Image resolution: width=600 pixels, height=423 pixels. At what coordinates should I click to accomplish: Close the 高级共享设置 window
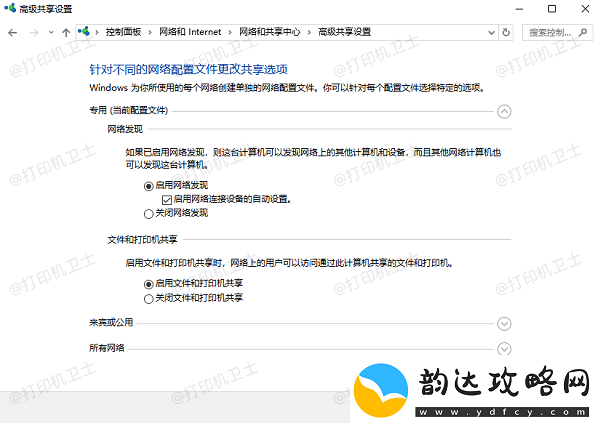click(x=585, y=8)
